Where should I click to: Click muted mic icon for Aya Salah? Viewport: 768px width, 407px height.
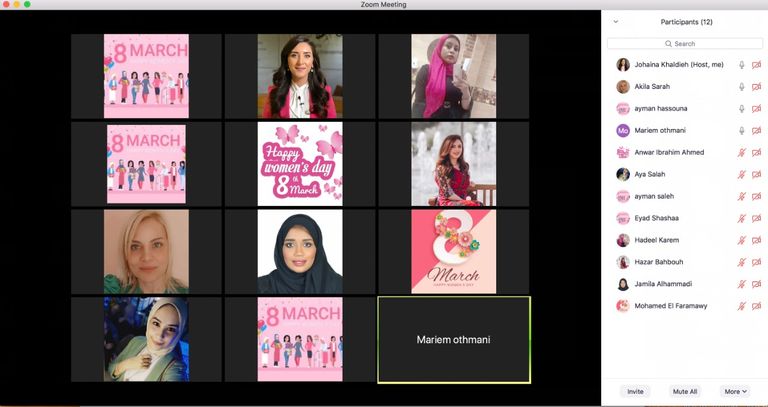pos(741,175)
